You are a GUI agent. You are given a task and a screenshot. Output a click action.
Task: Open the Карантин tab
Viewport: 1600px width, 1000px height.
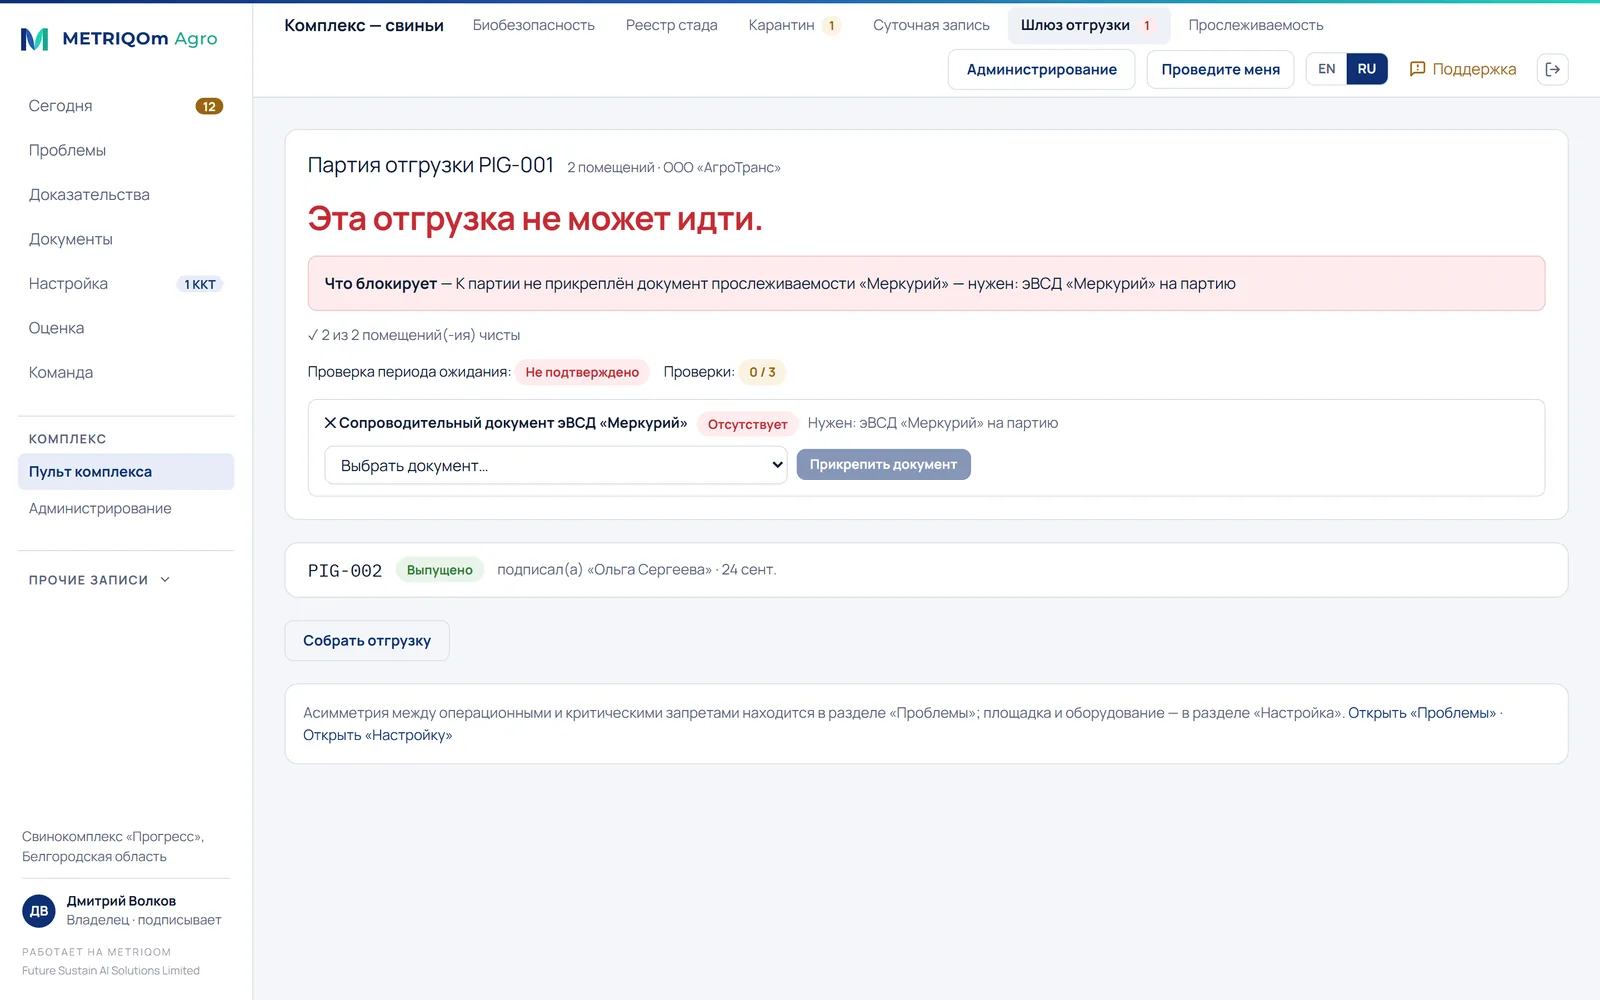pyautogui.click(x=794, y=25)
